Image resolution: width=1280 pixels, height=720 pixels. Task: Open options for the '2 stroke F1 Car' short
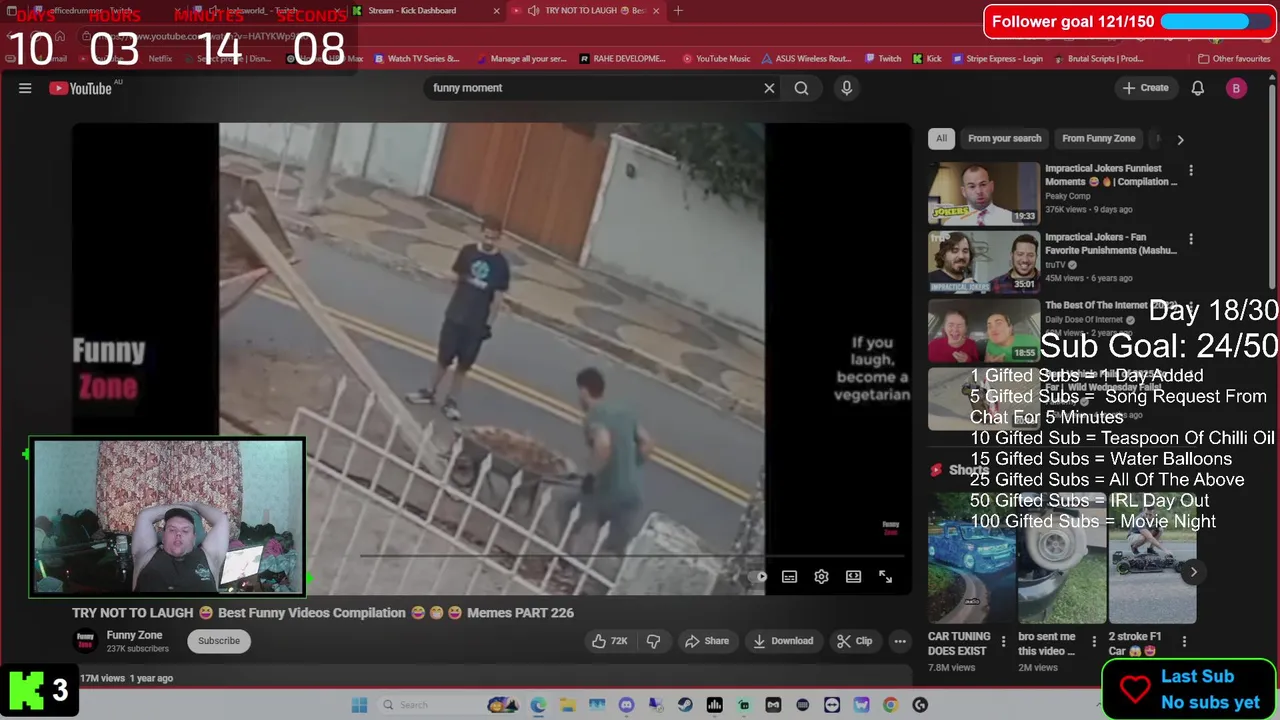click(x=1184, y=642)
